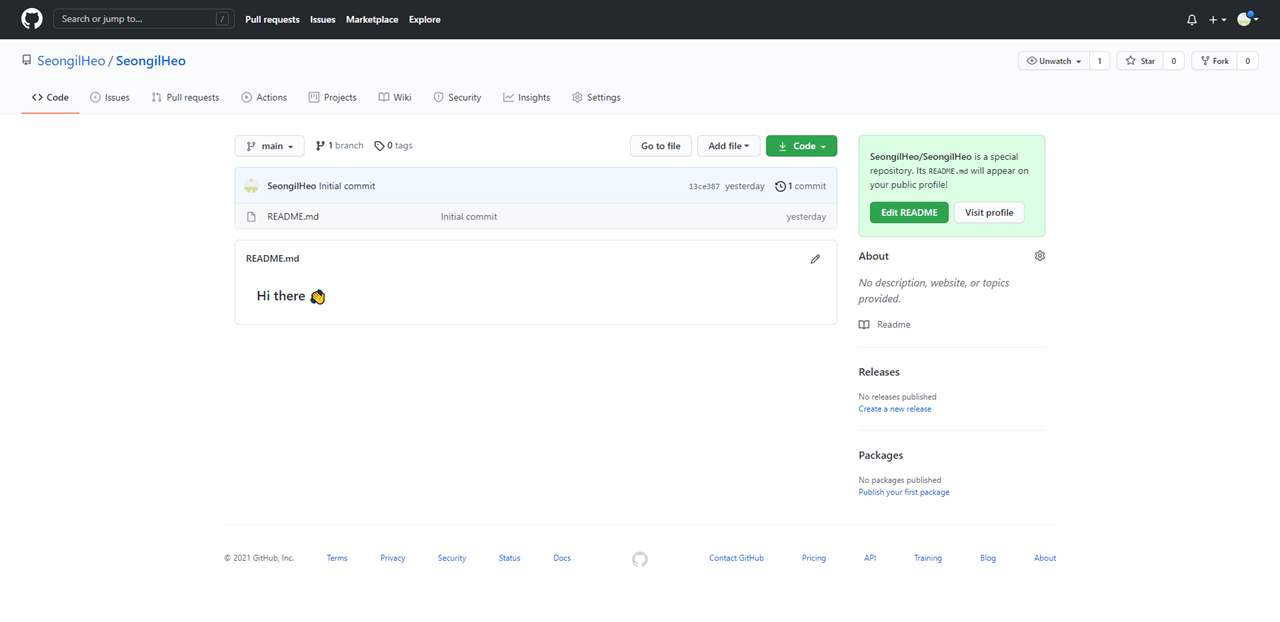Open Docs footer link
The height and width of the screenshot is (622, 1280).
[x=562, y=558]
